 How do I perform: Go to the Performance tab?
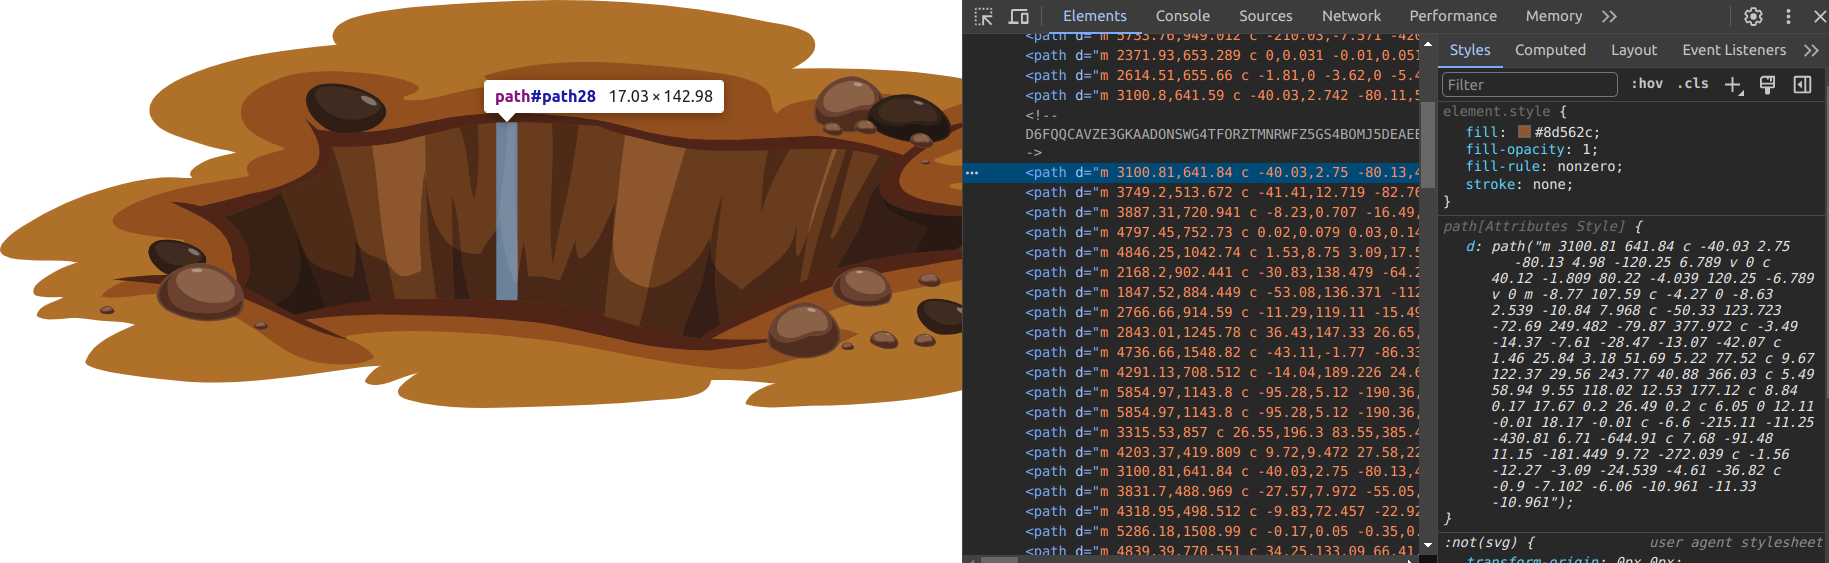(x=1453, y=16)
